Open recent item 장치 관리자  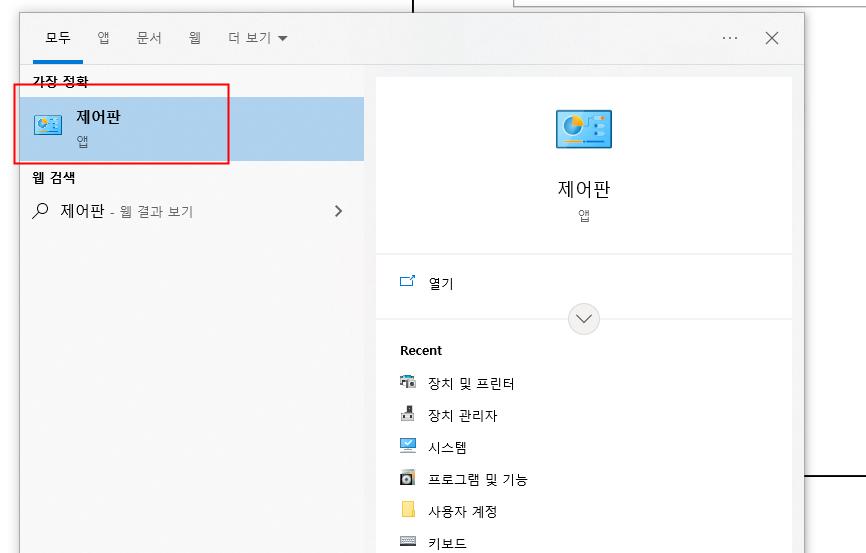463,415
